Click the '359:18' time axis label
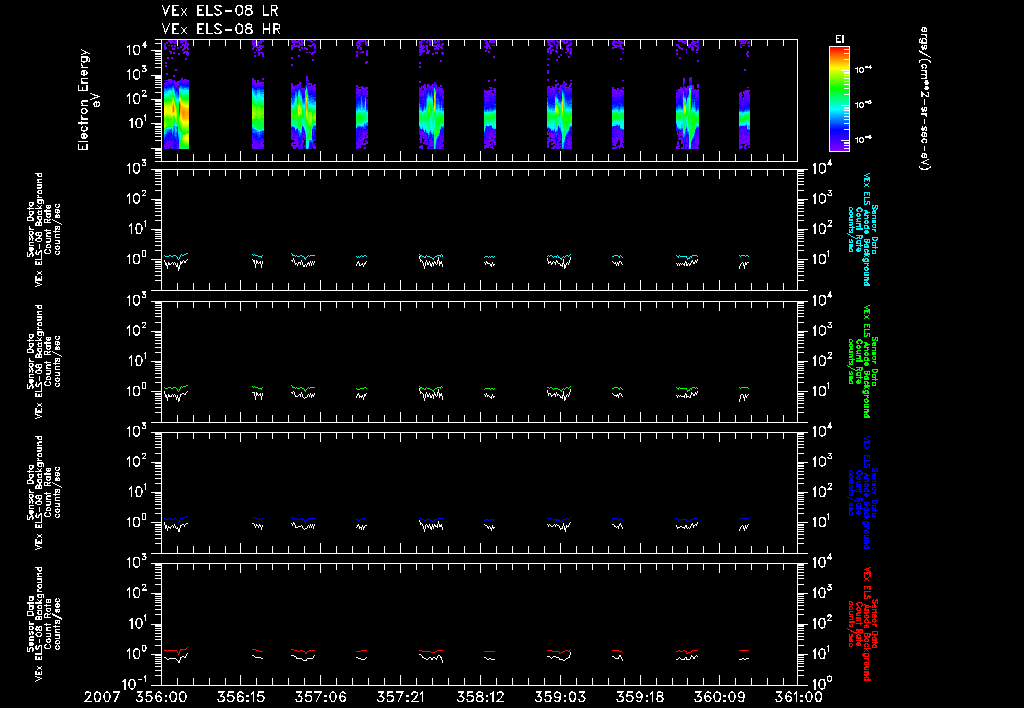The height and width of the screenshot is (708, 1024). (x=640, y=698)
